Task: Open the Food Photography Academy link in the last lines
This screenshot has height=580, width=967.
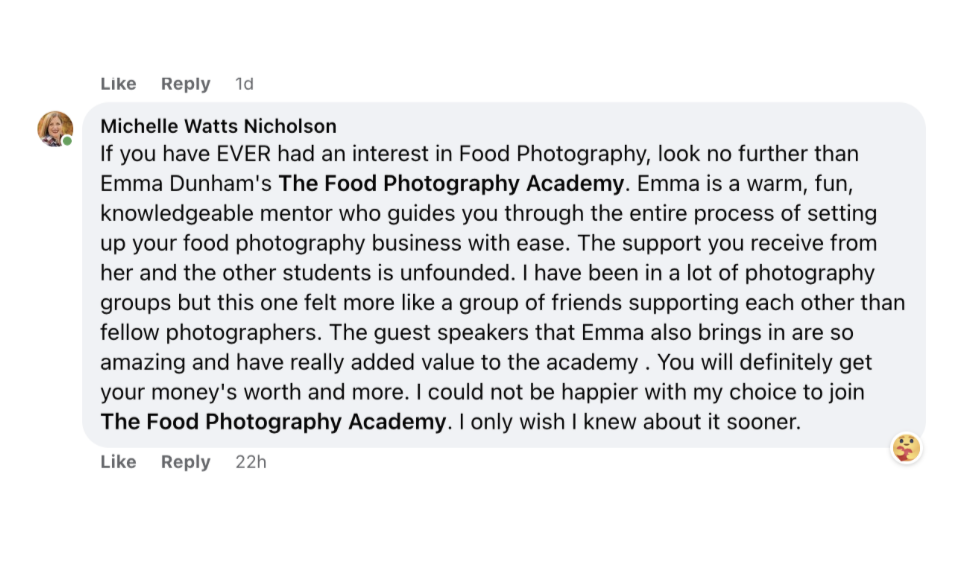Action: [x=273, y=422]
